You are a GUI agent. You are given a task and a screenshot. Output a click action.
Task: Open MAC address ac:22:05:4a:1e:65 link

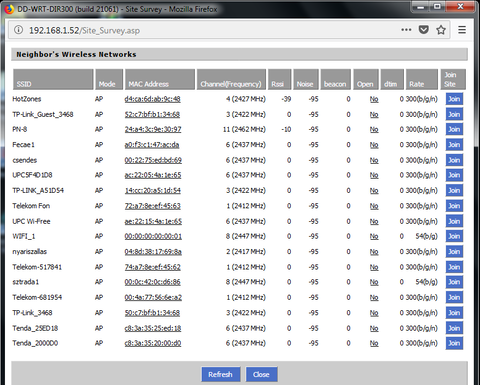click(x=153, y=175)
